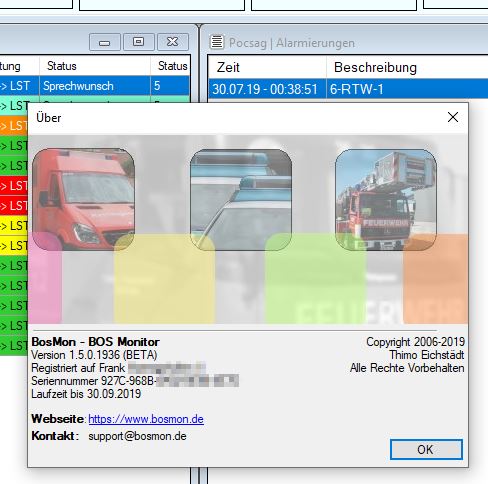Click the Version 1.5.0.1936 (BETA) text
The height and width of the screenshot is (484, 488).
[x=94, y=355]
